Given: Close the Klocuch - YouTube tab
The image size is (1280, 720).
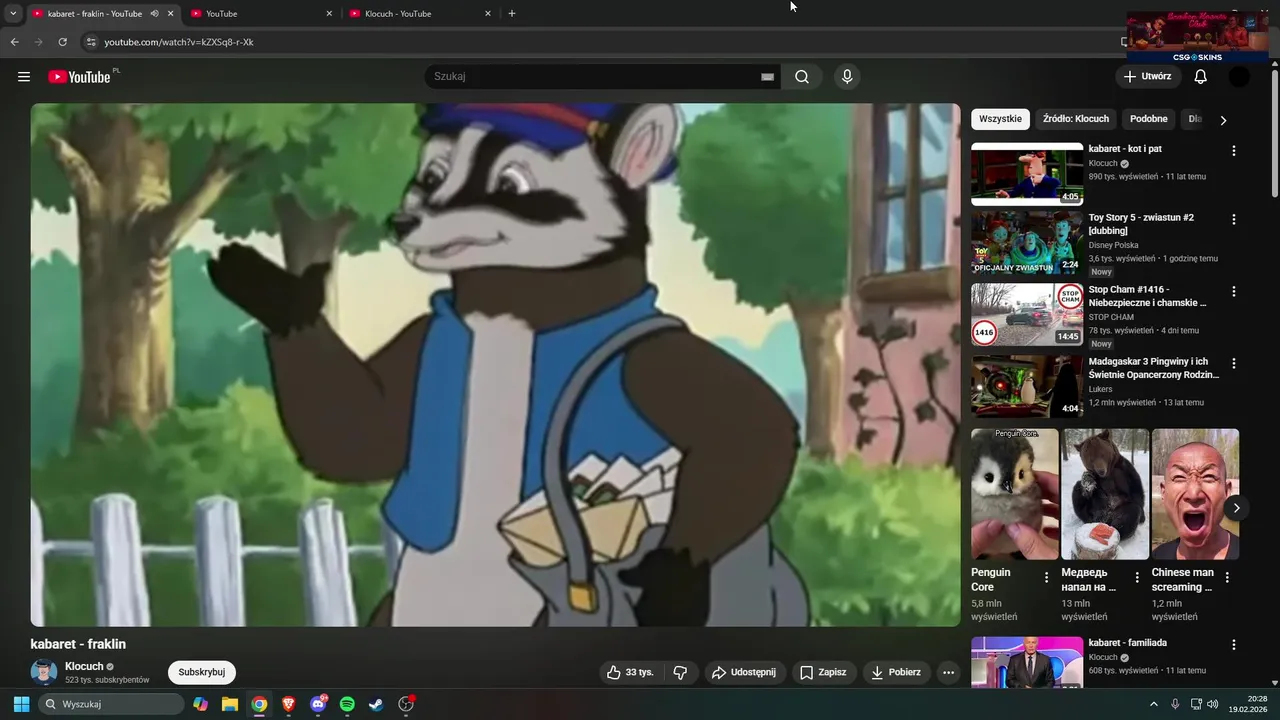Looking at the screenshot, I should click(x=488, y=14).
